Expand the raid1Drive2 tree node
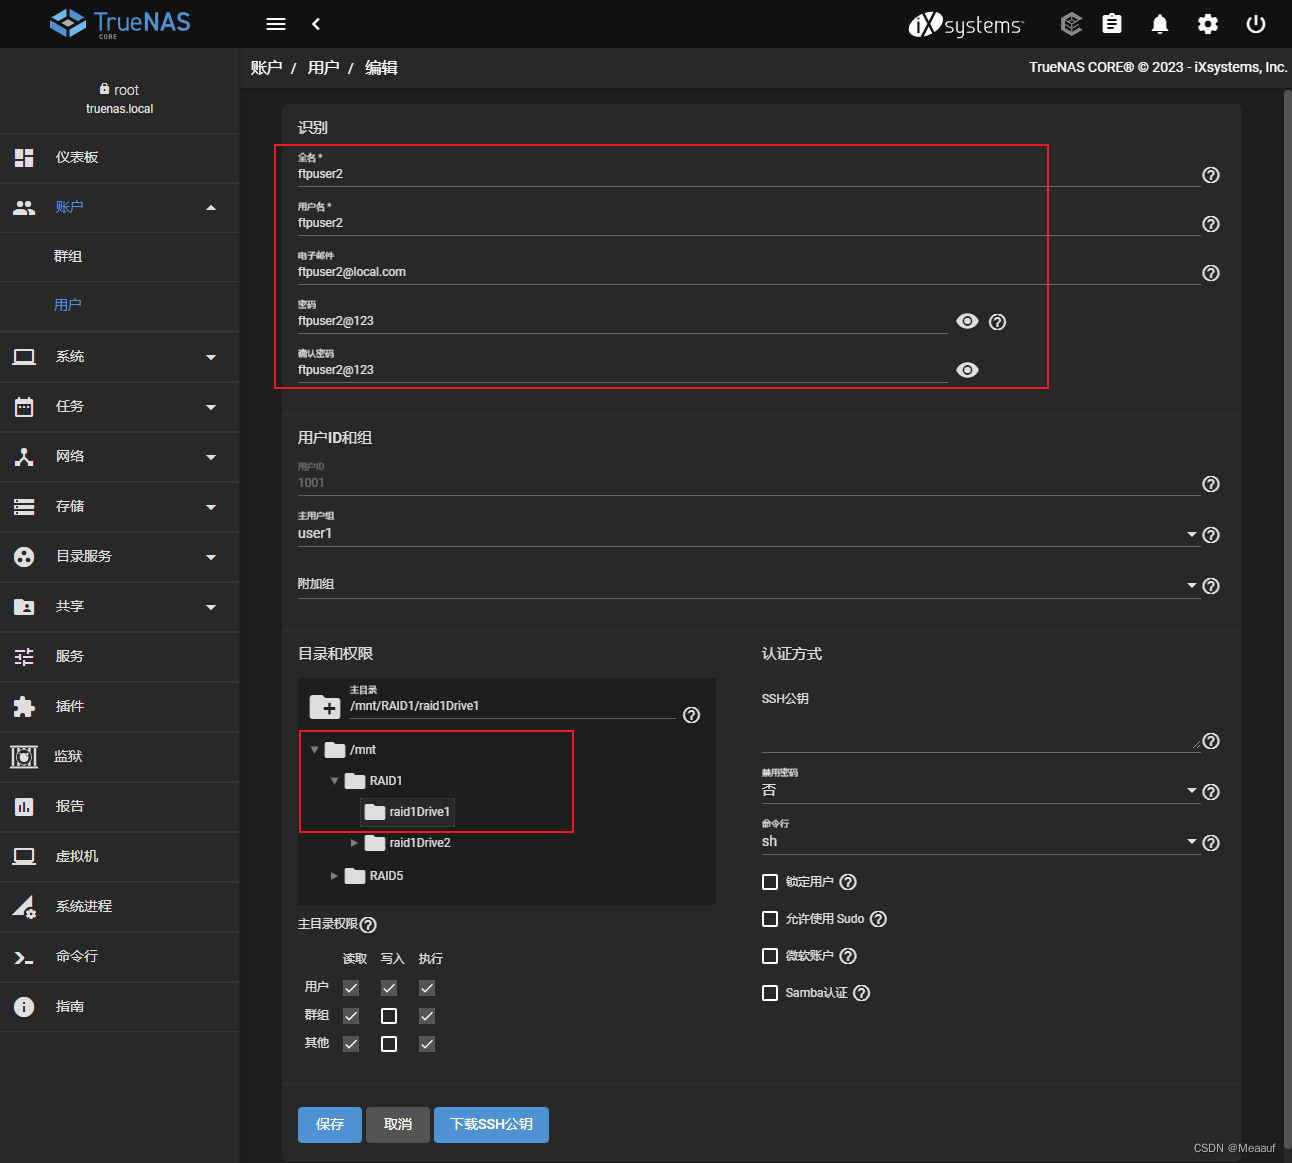1292x1163 pixels. pyautogui.click(x=354, y=843)
